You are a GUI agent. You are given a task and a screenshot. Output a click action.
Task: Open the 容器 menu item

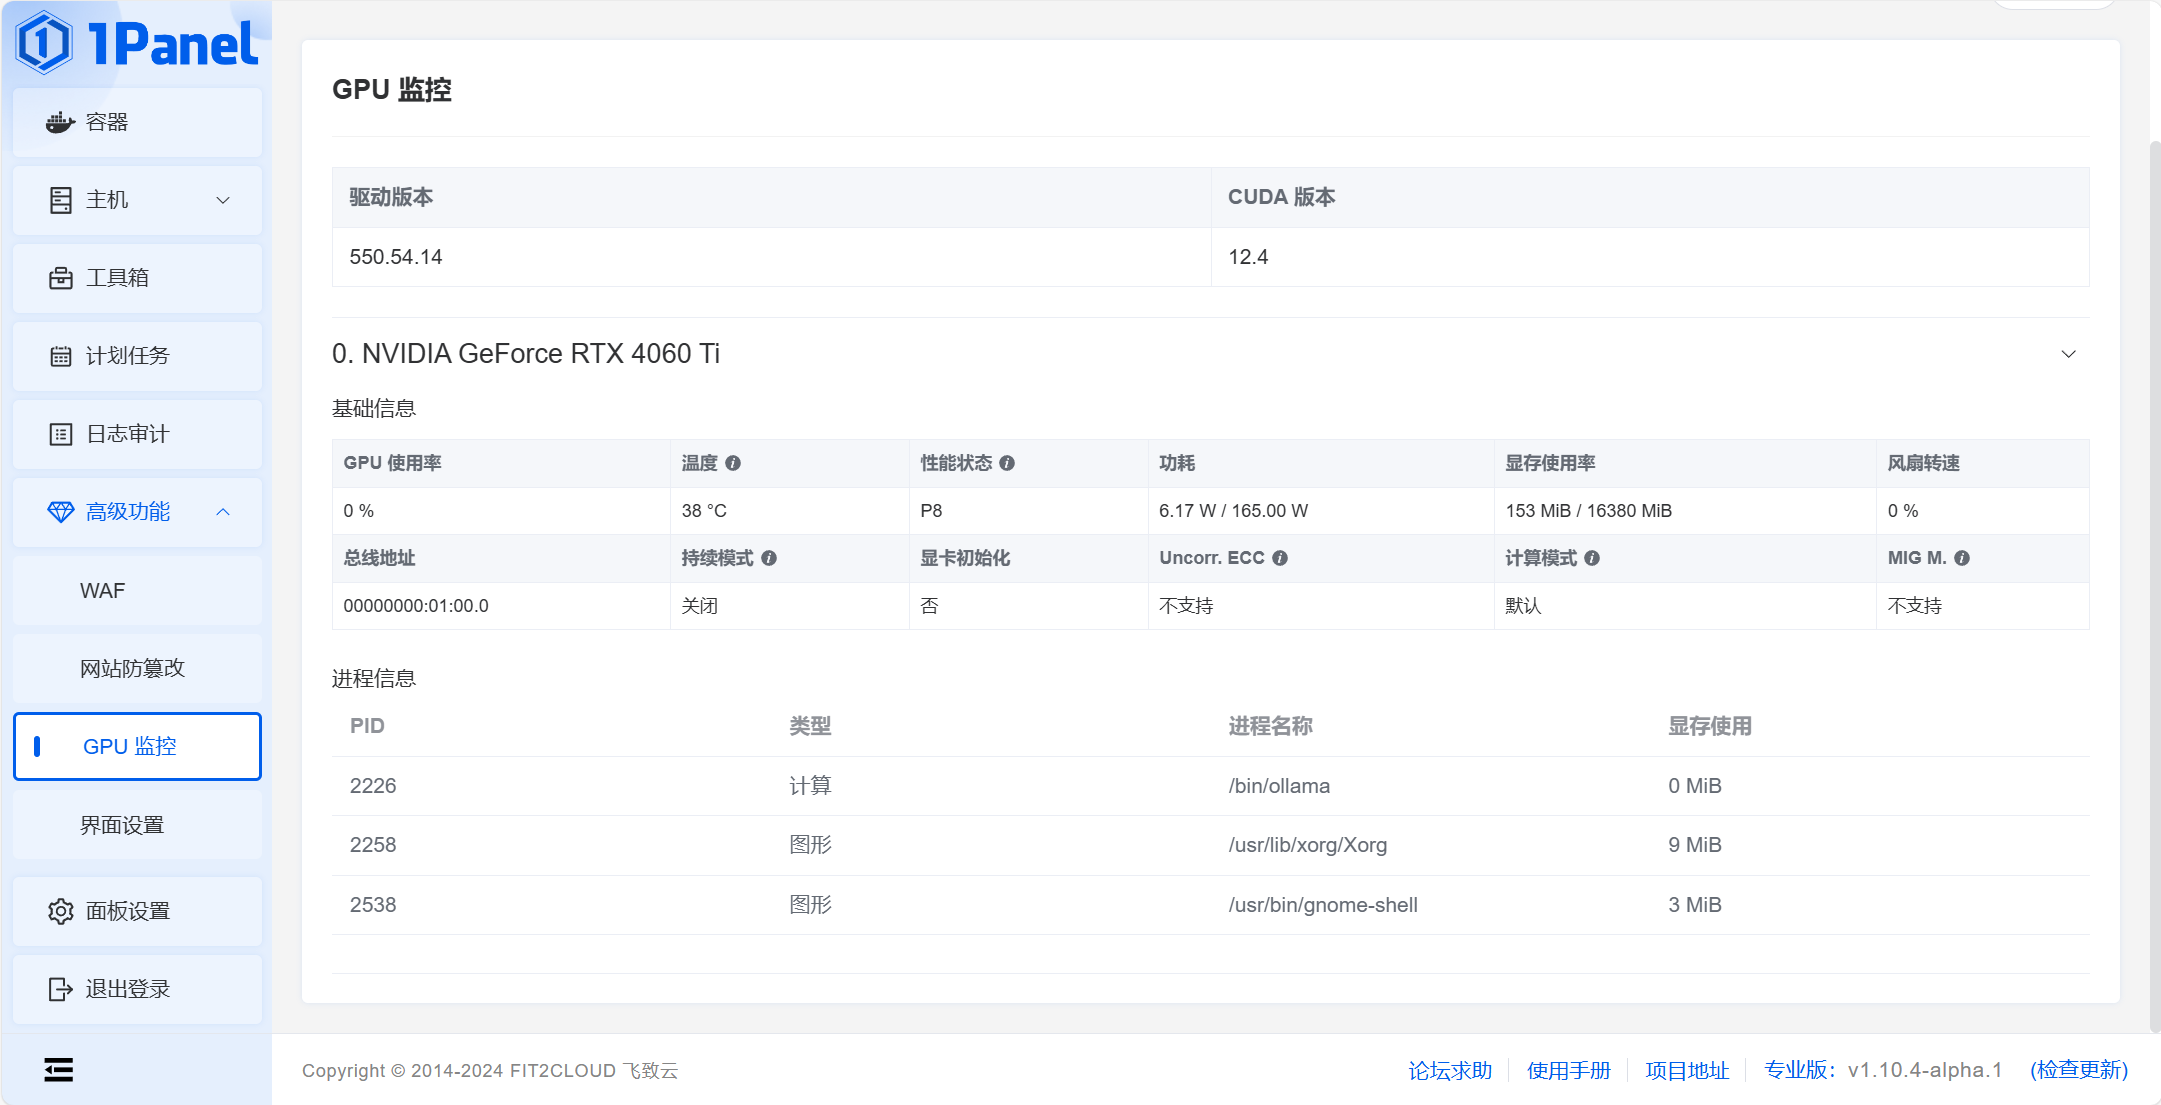pyautogui.click(x=137, y=122)
